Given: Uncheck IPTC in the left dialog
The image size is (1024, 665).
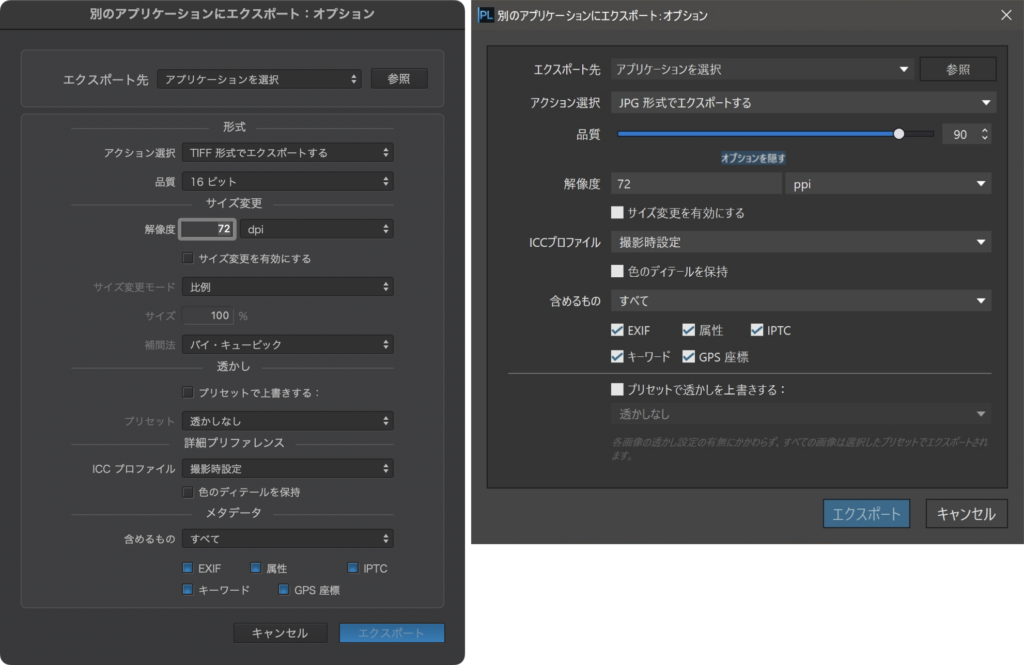Looking at the screenshot, I should pos(353,568).
